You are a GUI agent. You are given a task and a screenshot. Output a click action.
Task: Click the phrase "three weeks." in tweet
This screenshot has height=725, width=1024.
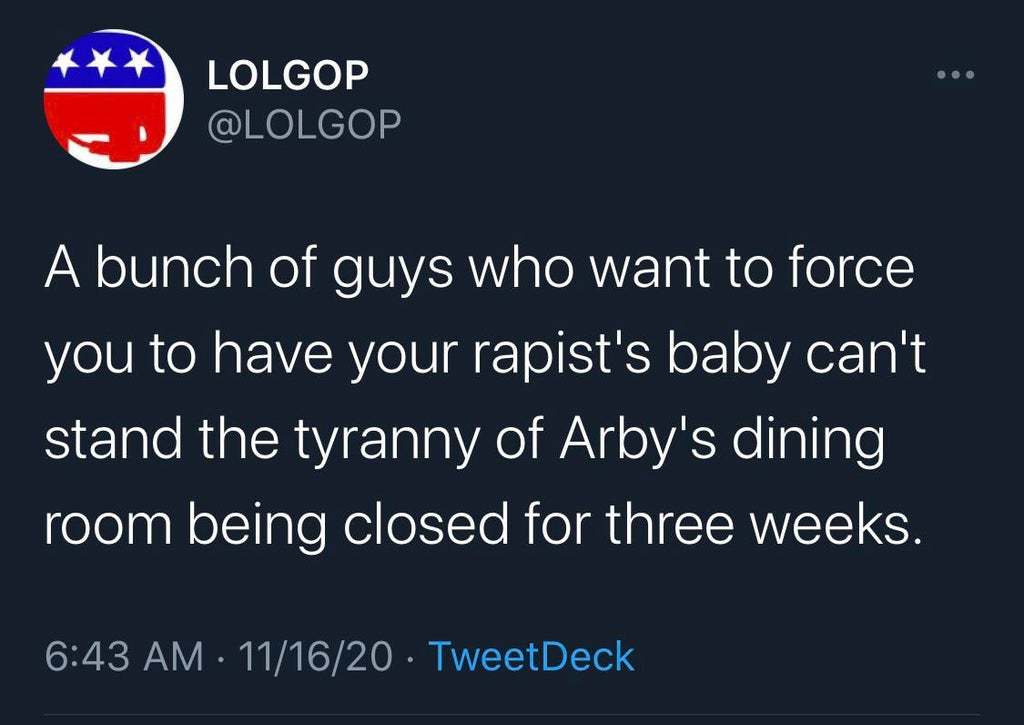(764, 524)
